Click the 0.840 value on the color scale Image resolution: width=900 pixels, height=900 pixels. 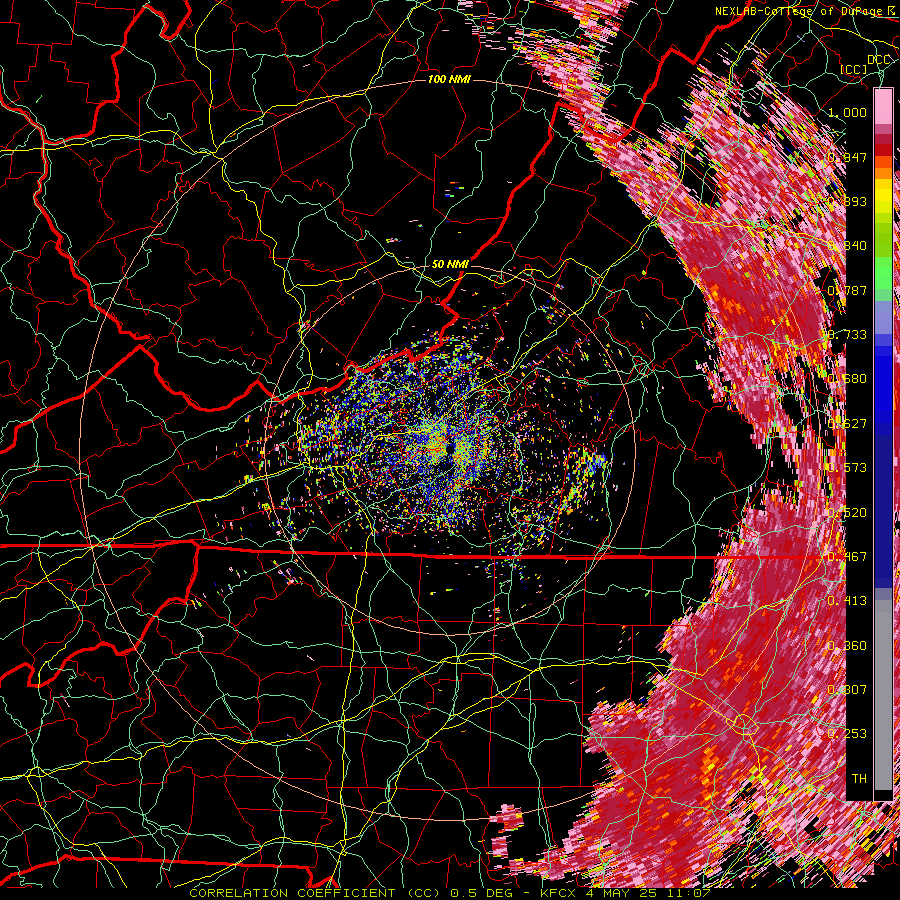point(847,246)
